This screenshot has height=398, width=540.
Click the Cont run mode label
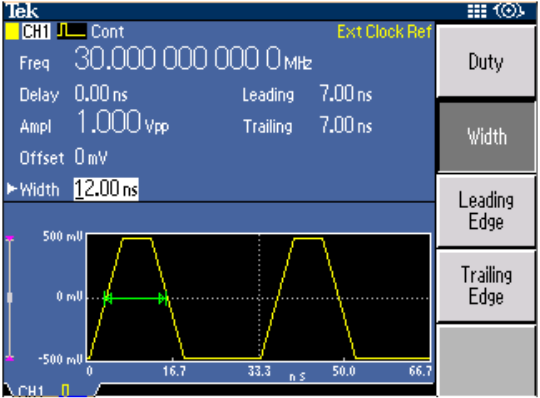pyautogui.click(x=107, y=32)
